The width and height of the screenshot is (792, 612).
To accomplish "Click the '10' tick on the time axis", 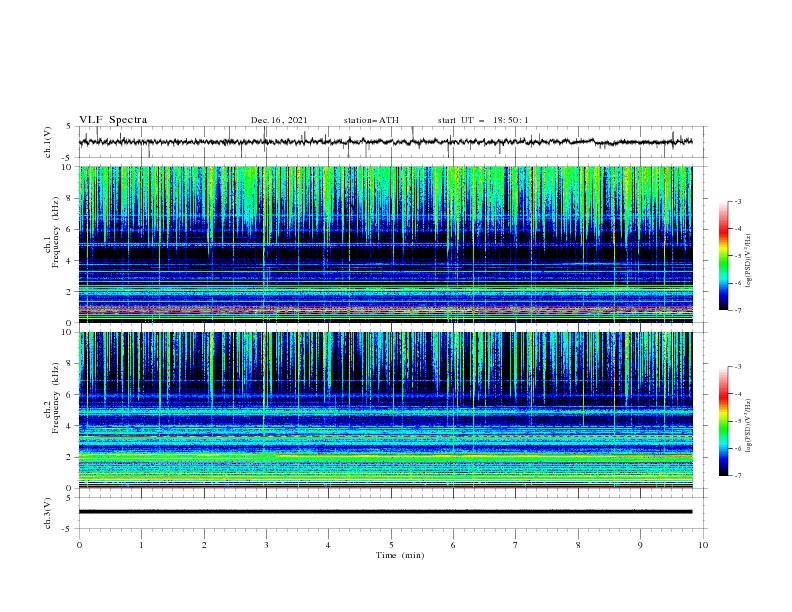I will click(x=703, y=545).
